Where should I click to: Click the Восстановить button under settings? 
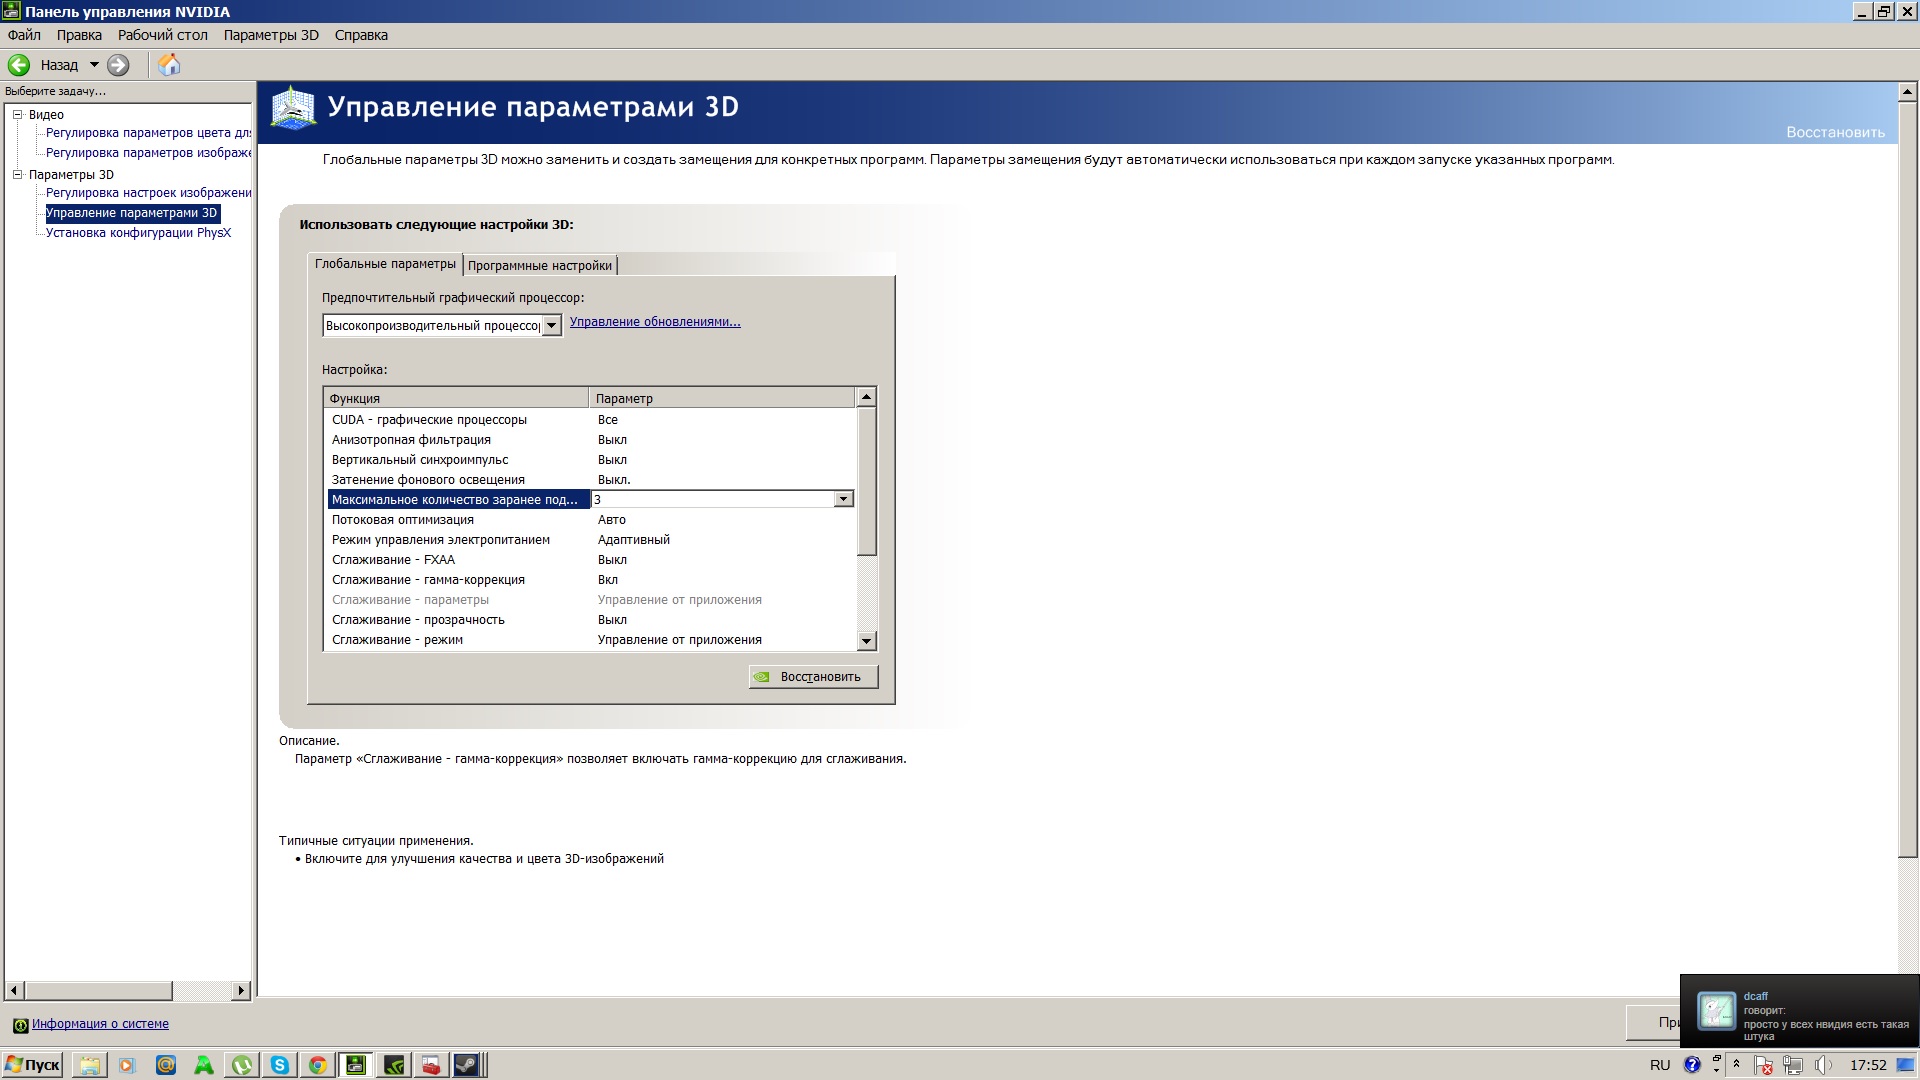(813, 677)
